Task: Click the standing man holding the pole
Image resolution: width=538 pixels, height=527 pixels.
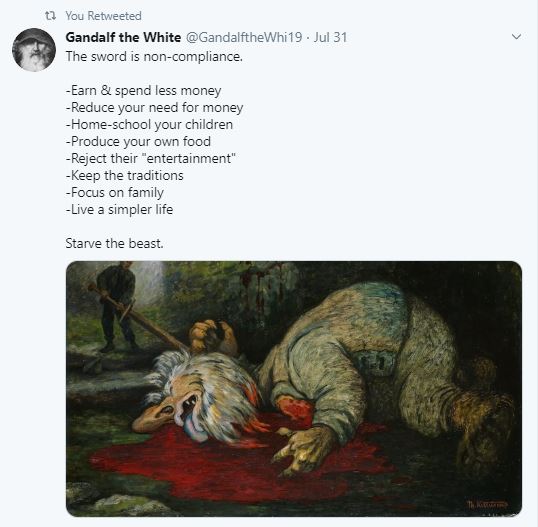Action: [x=116, y=306]
